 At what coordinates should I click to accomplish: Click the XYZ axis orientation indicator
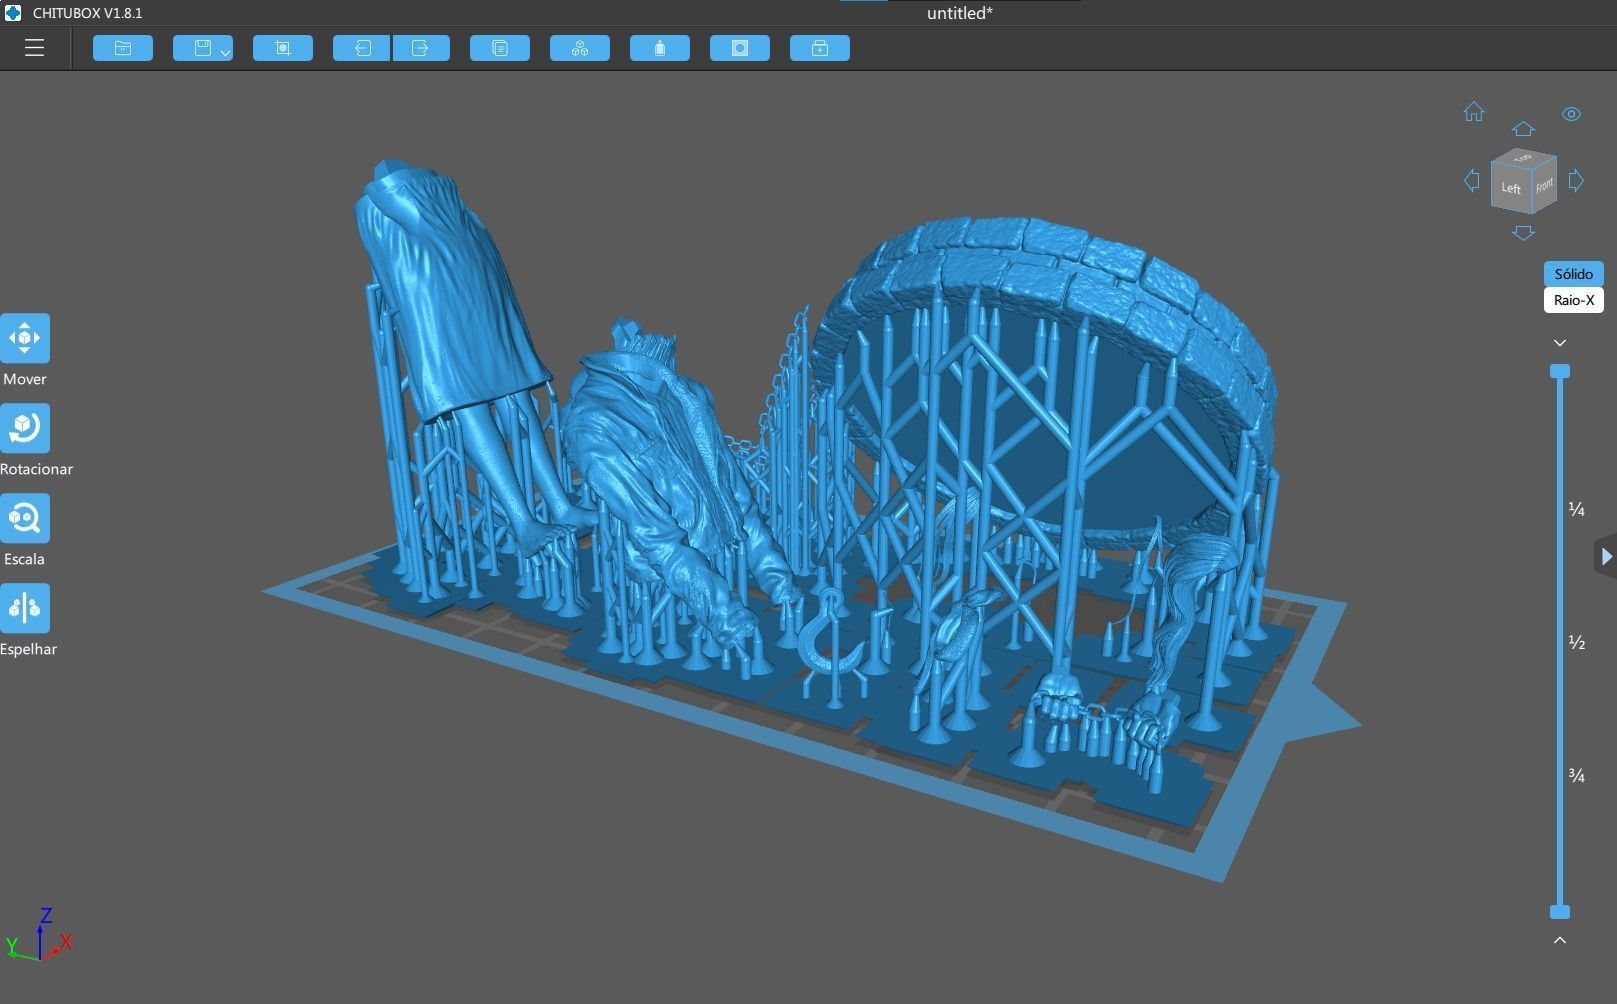coord(40,936)
